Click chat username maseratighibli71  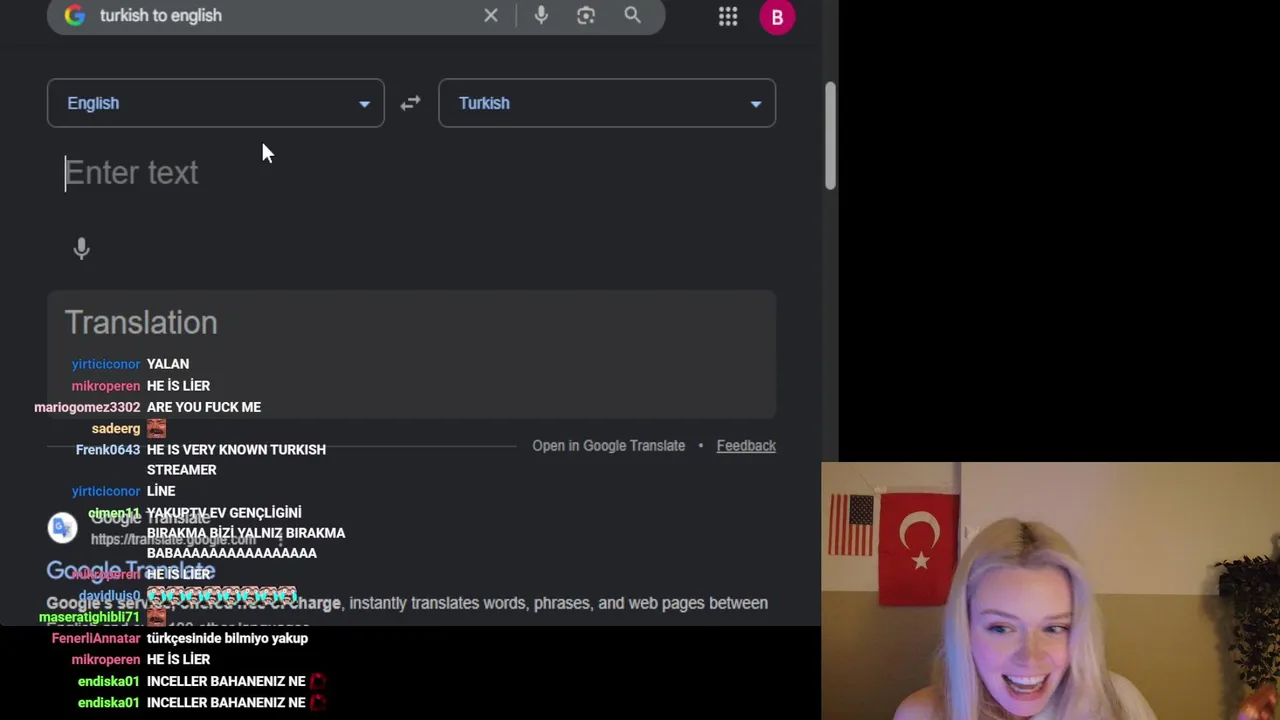pyautogui.click(x=89, y=617)
